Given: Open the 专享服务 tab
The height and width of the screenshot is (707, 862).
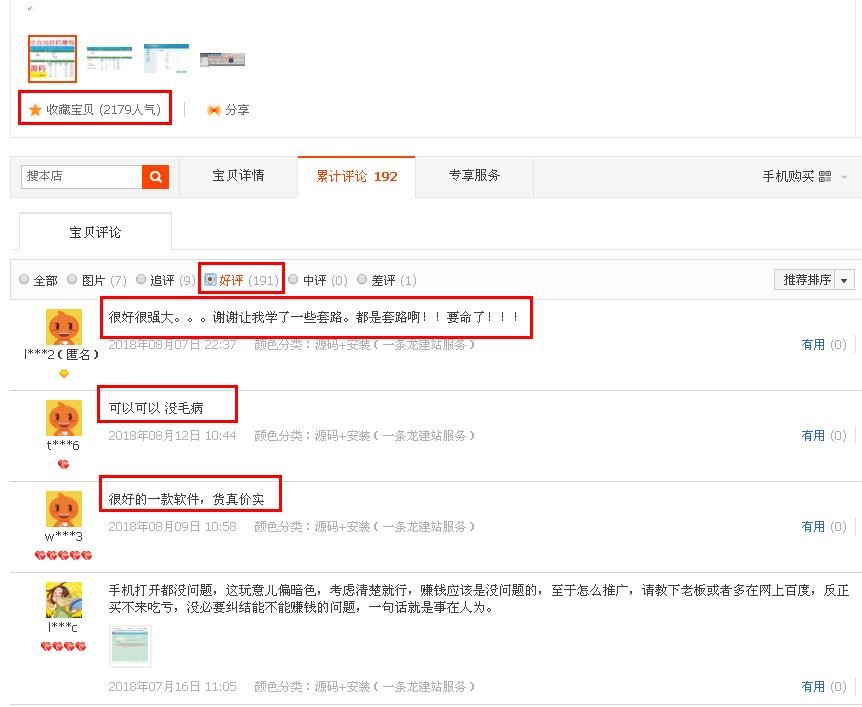Looking at the screenshot, I should (x=474, y=176).
